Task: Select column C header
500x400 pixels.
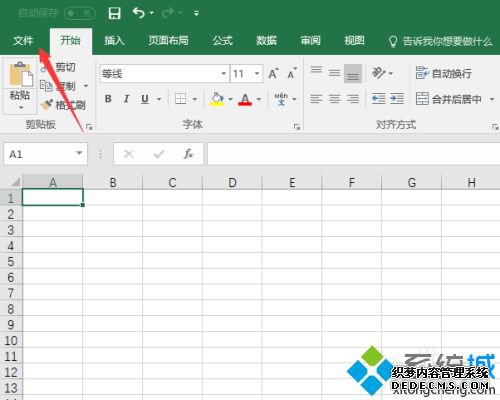Action: point(172,182)
